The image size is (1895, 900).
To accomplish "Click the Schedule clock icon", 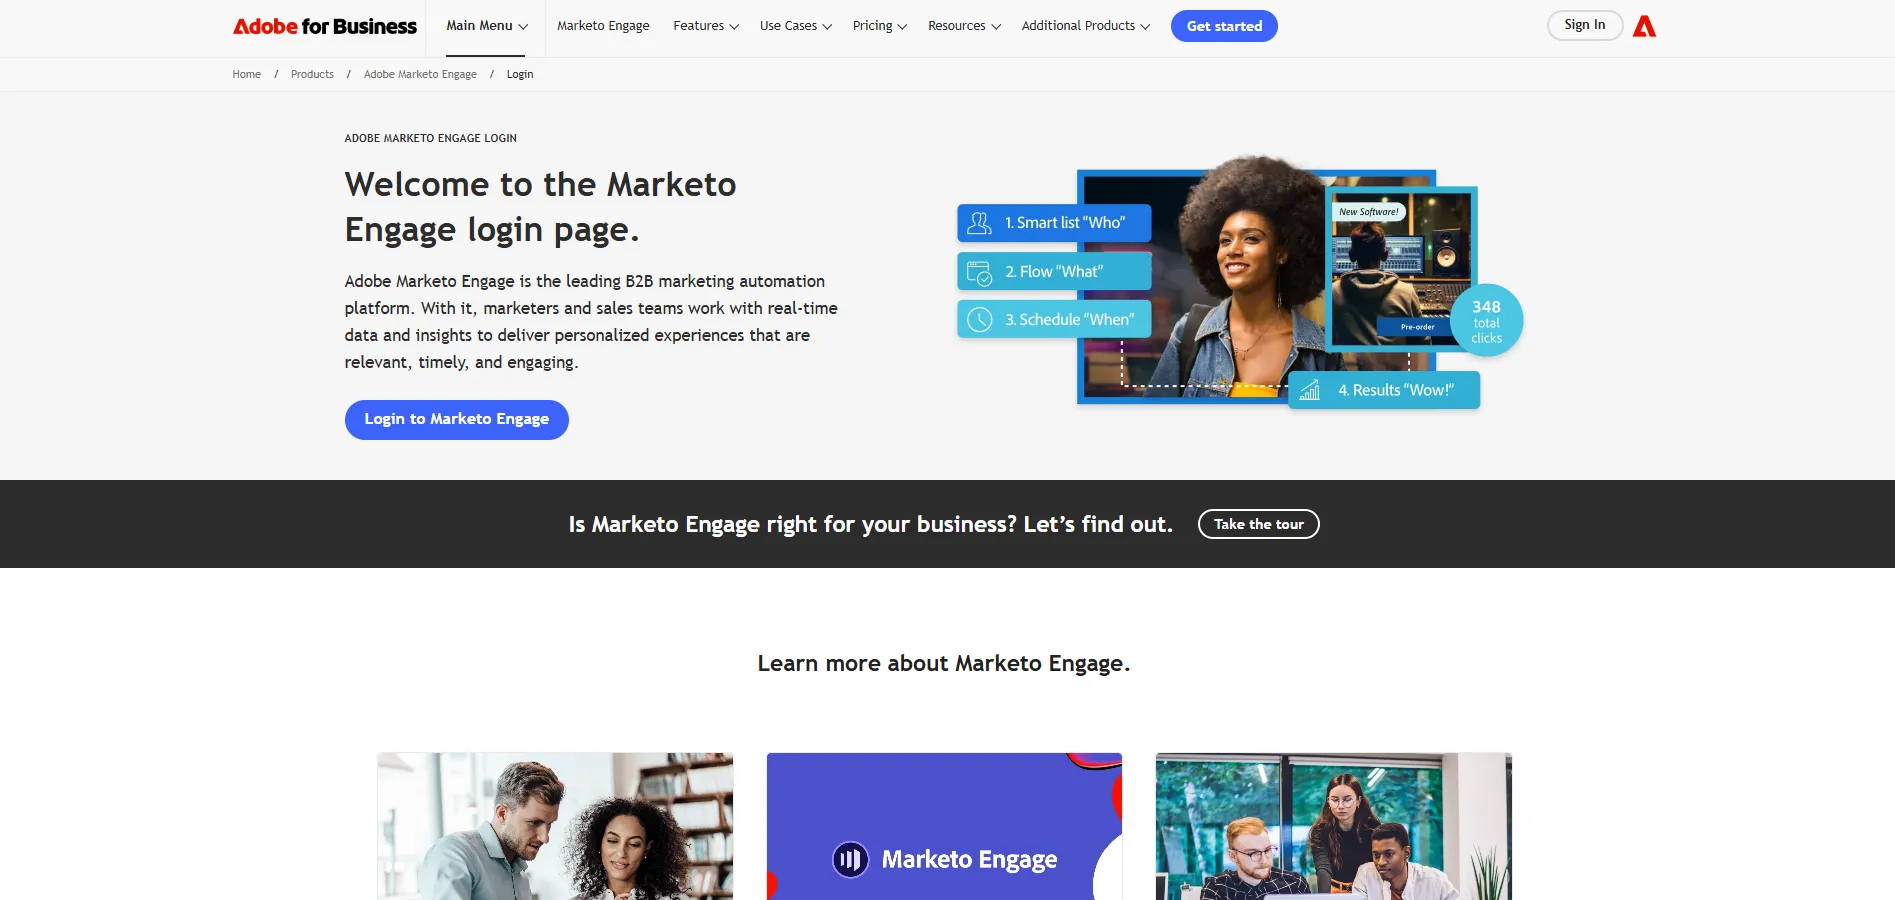I will [980, 320].
